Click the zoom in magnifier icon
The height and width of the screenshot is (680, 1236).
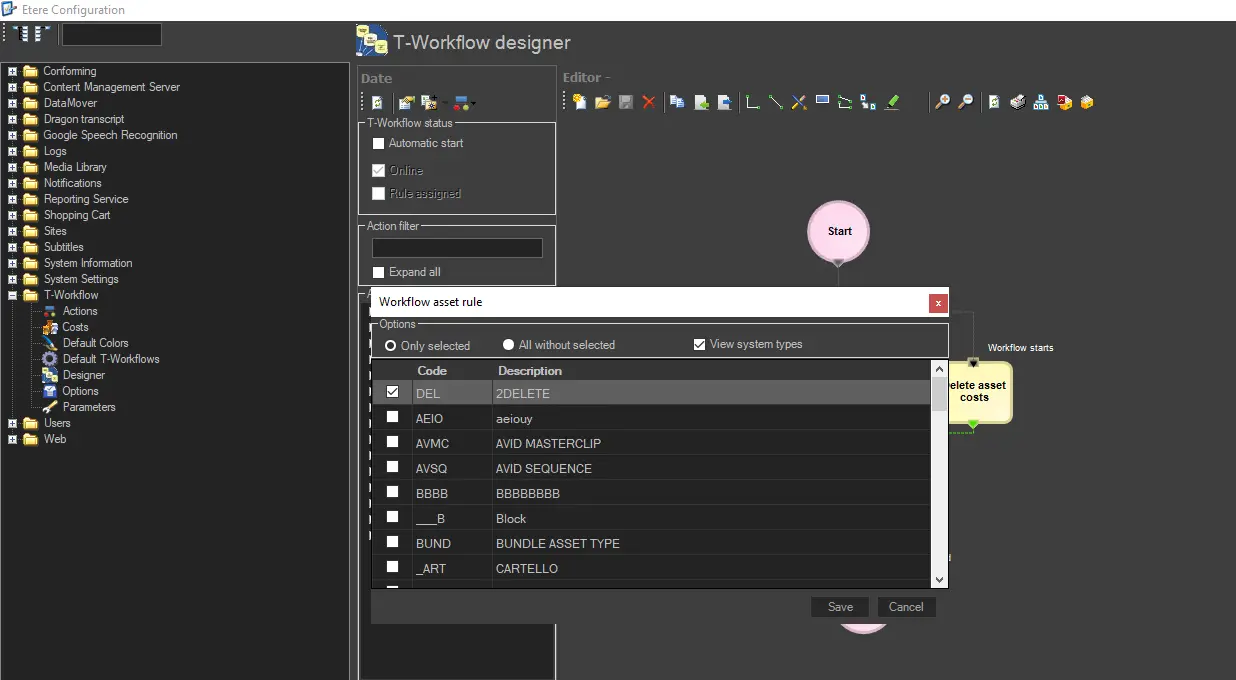coord(942,102)
